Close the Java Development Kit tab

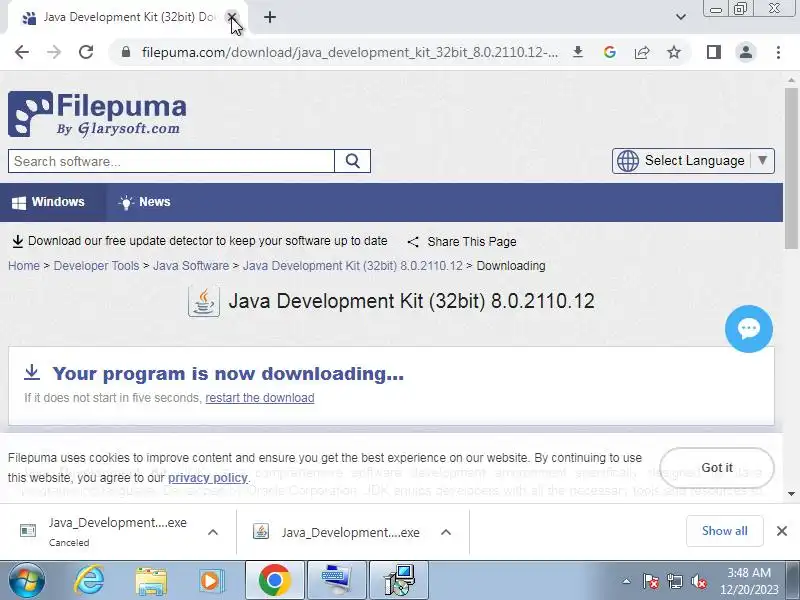pos(232,17)
